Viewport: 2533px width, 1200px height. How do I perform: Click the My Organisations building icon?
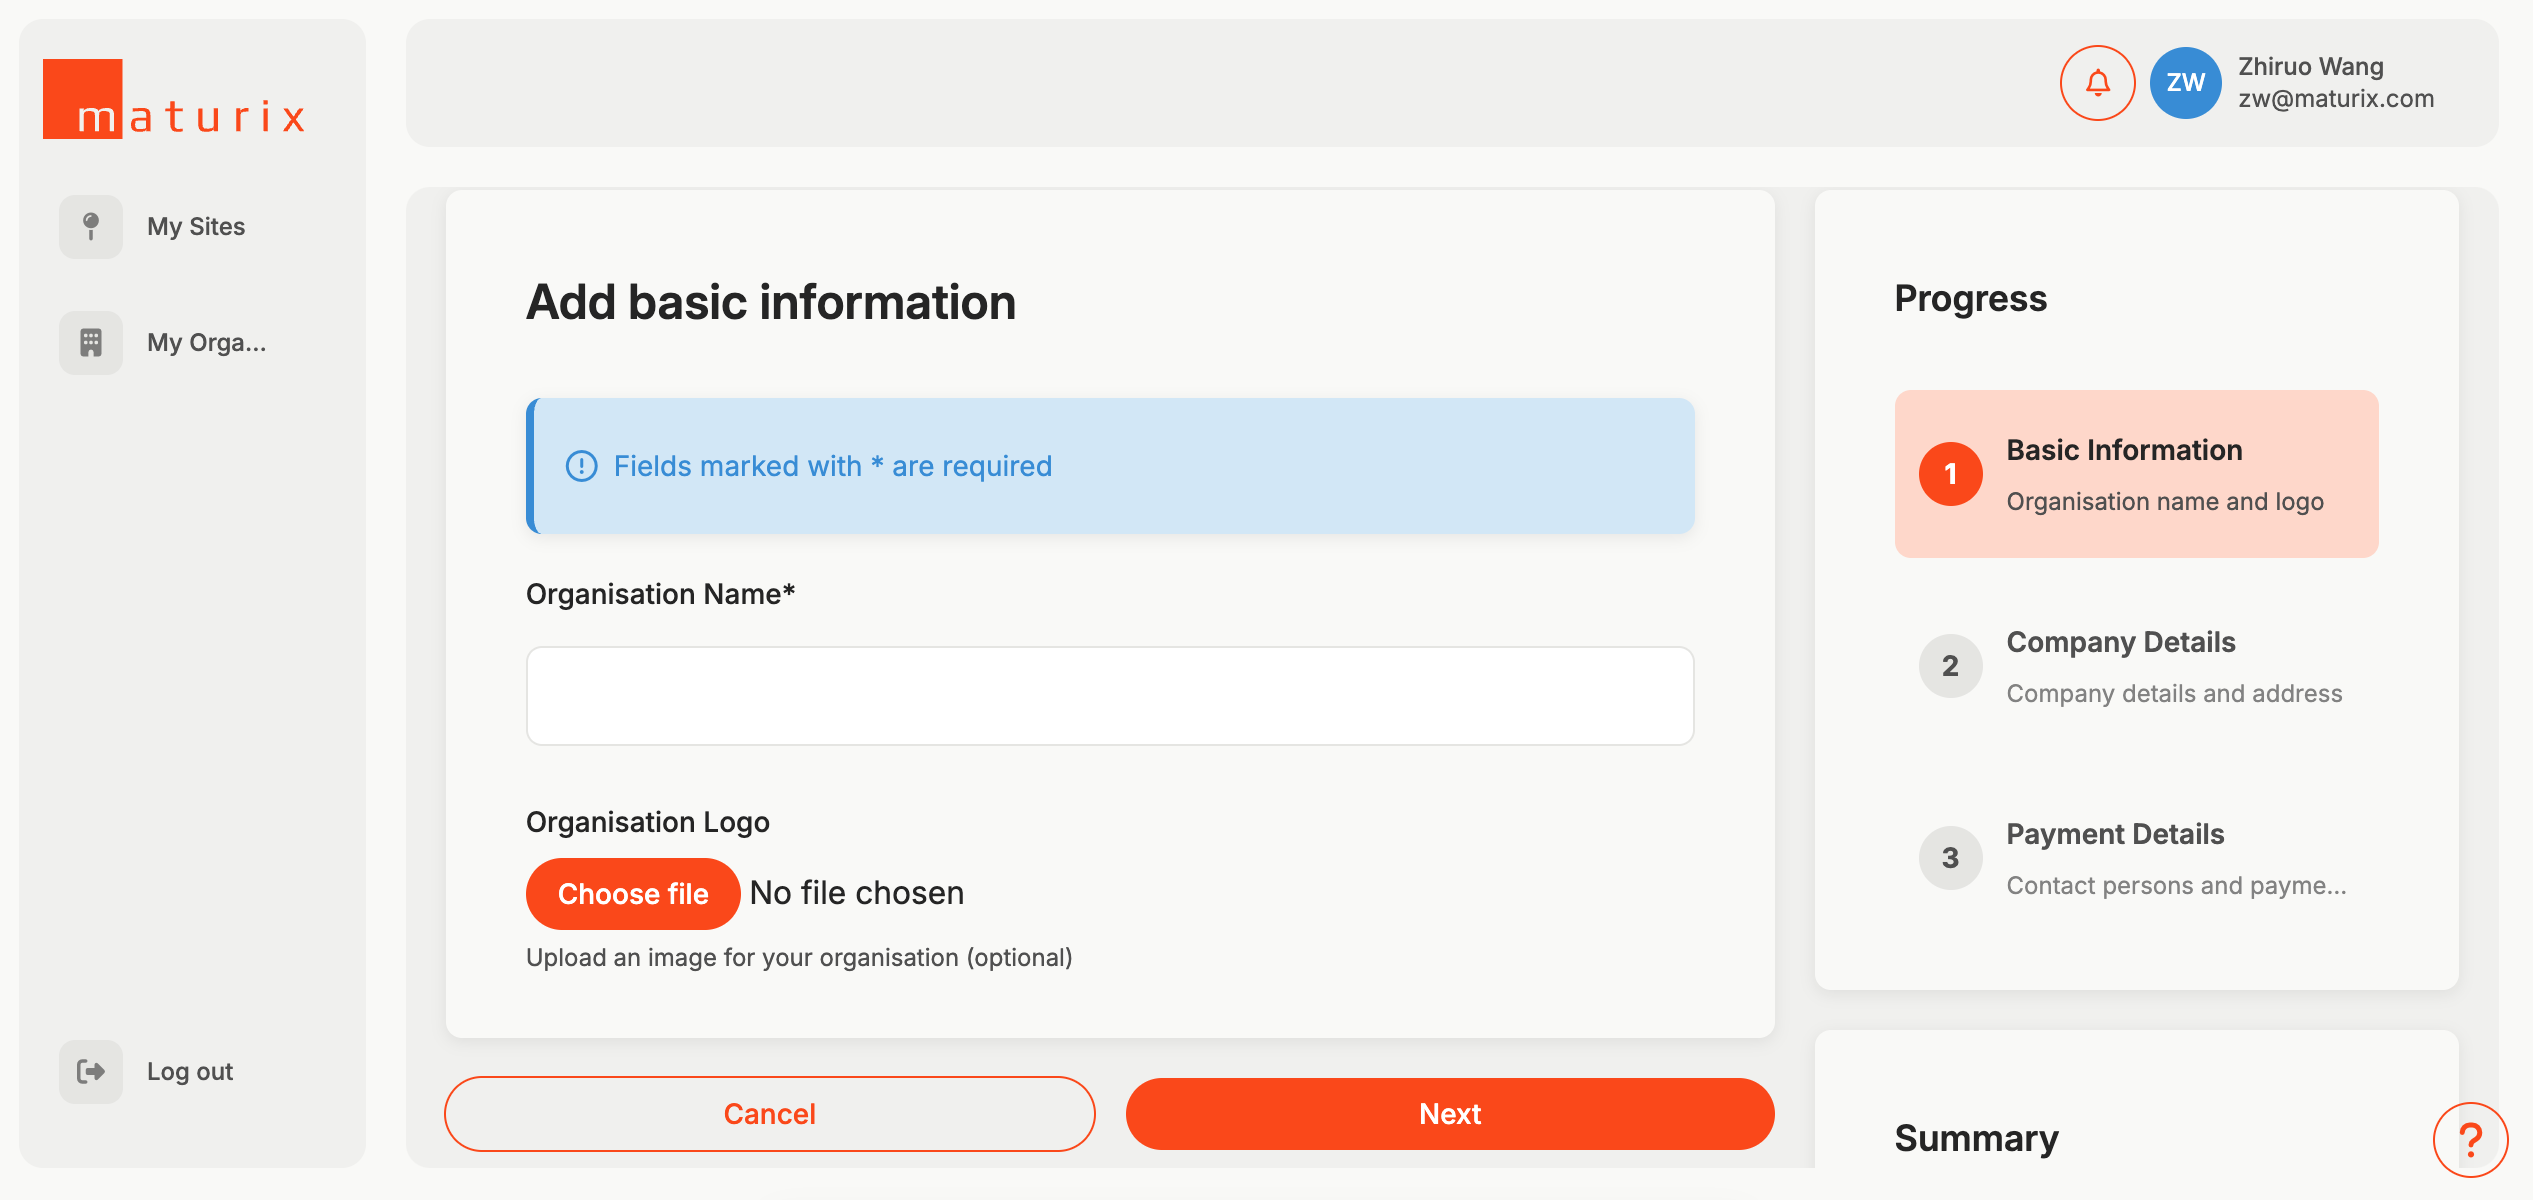(x=91, y=343)
